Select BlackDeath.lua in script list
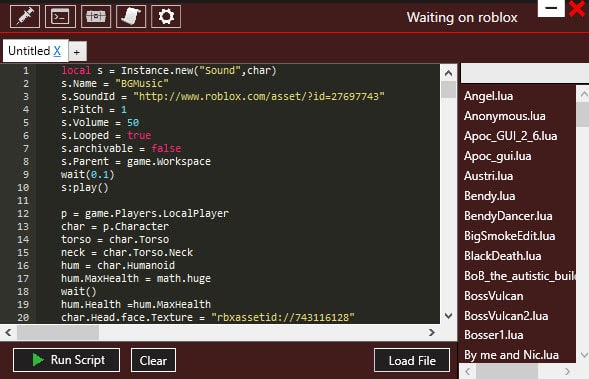 (503, 256)
